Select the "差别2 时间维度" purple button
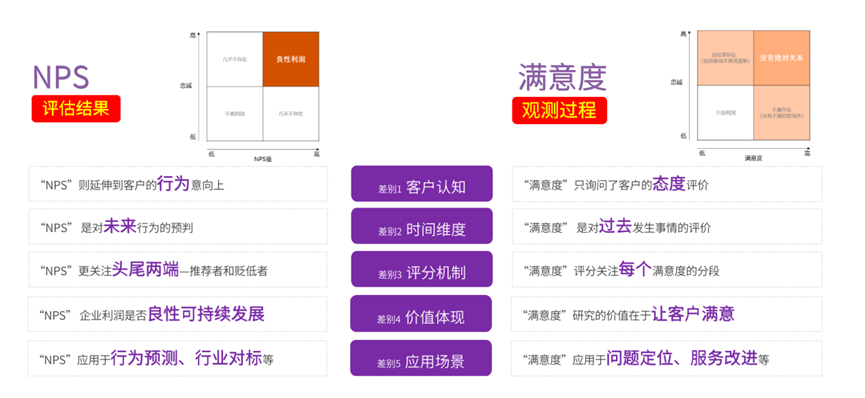Screen dimensions: 865x398 coord(421,226)
